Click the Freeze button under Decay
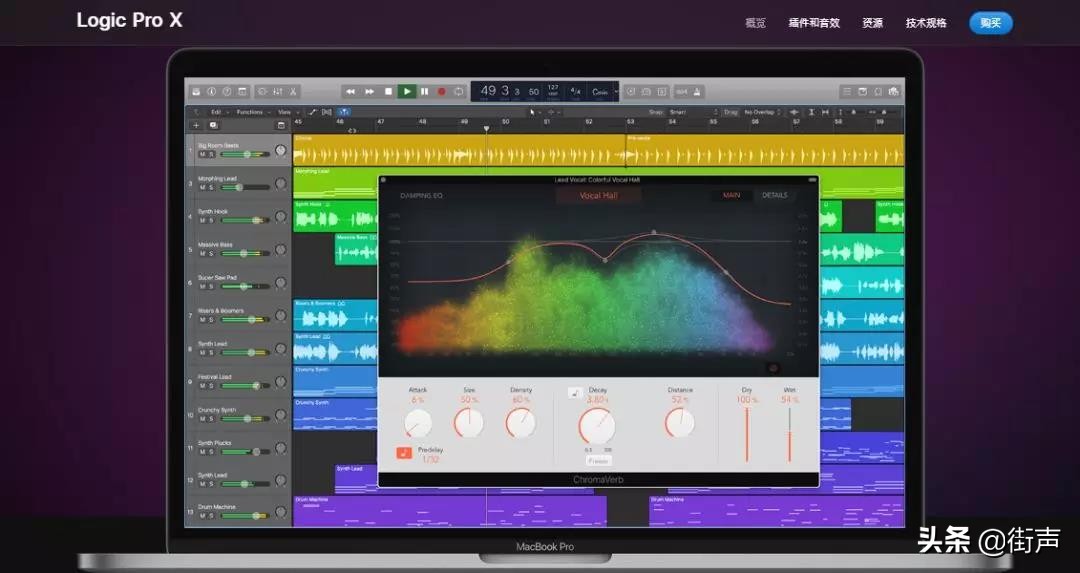The image size is (1080, 573). 599,460
